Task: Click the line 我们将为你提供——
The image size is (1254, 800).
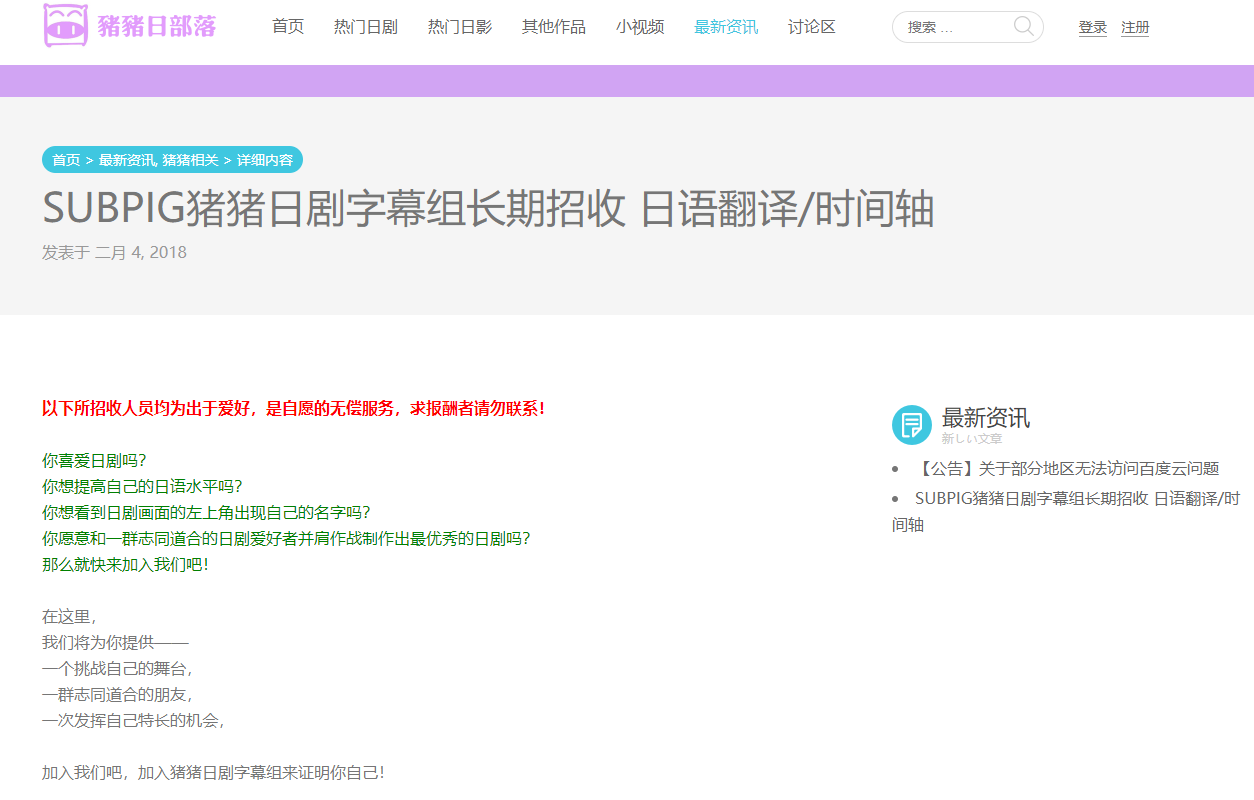Action: click(x=115, y=643)
